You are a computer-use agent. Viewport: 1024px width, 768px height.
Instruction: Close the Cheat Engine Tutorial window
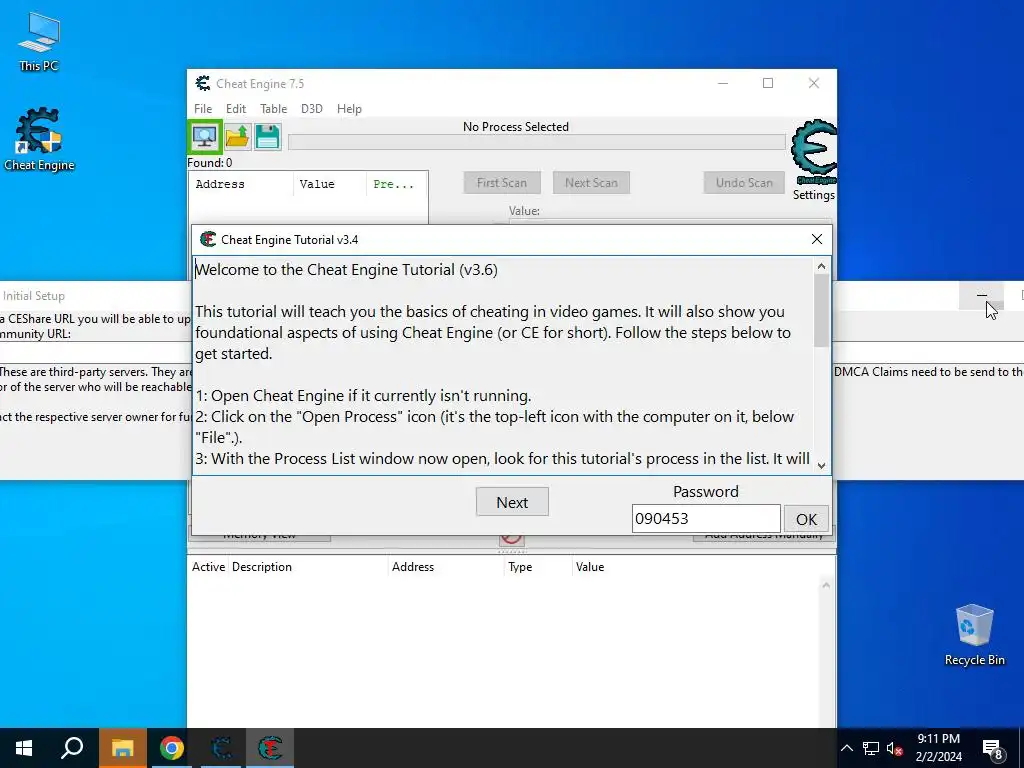[x=816, y=239]
